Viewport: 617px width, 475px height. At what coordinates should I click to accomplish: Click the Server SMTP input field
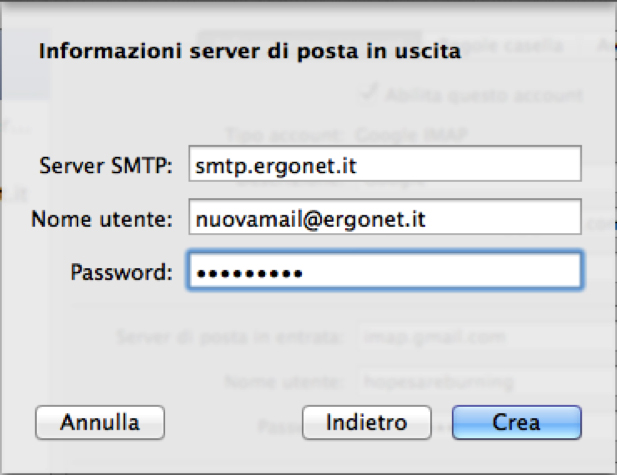tap(384, 164)
